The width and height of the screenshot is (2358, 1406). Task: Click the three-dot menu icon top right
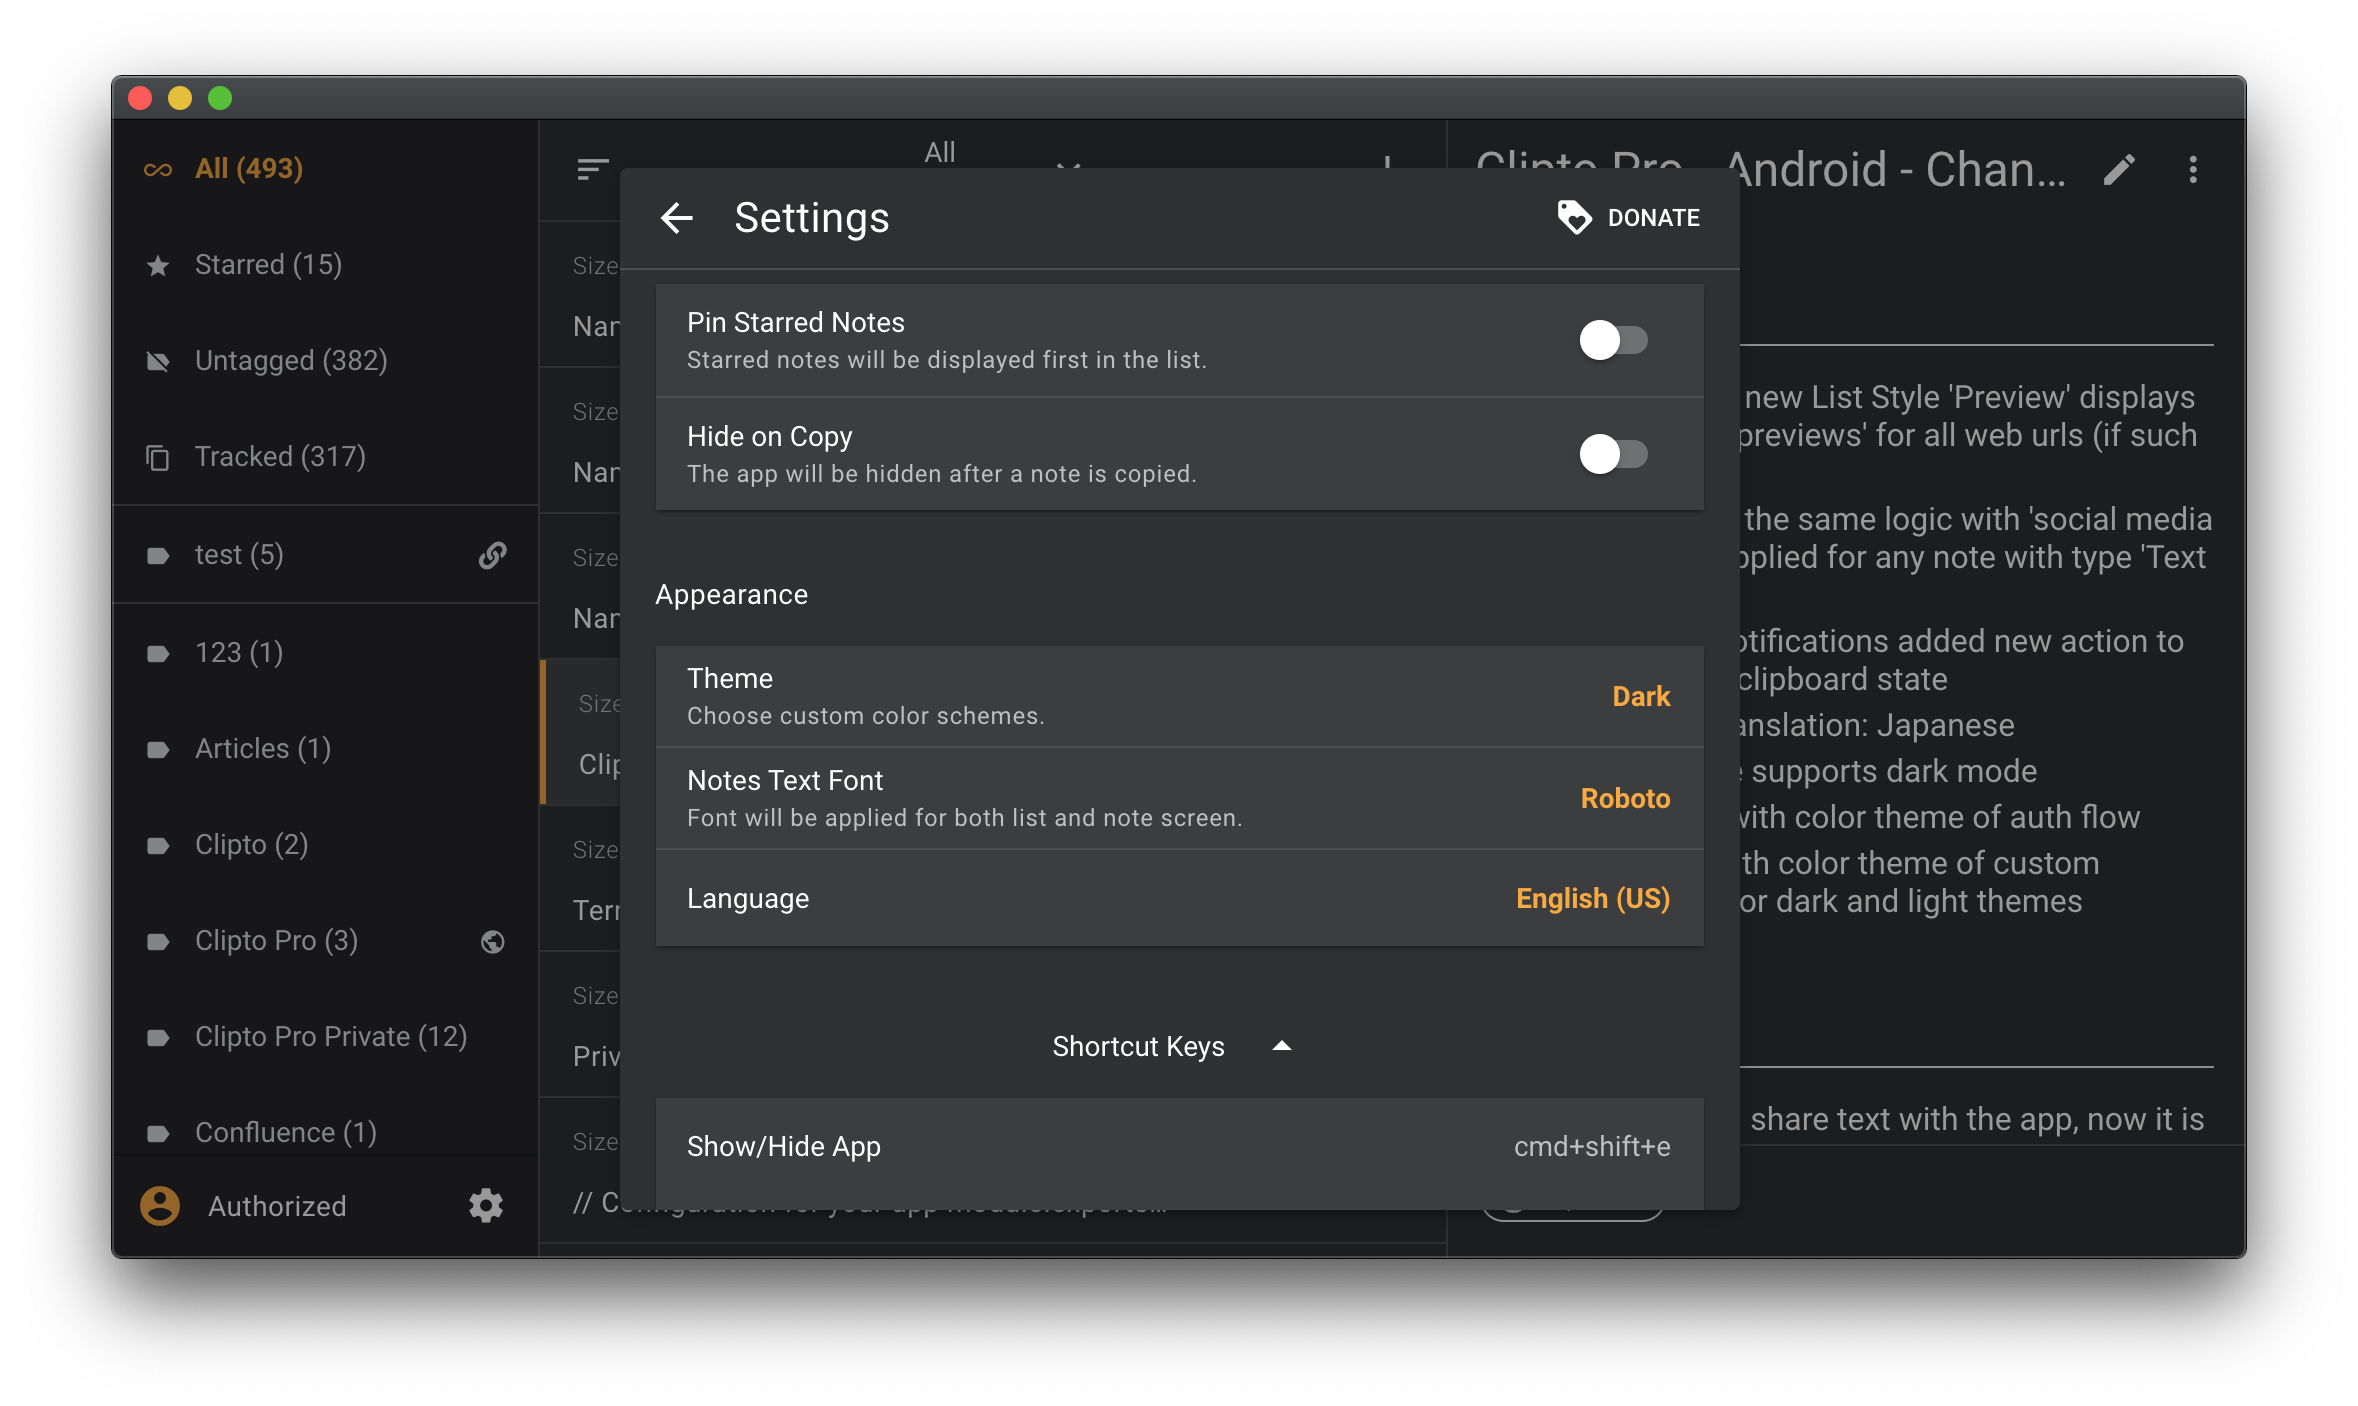[2192, 167]
